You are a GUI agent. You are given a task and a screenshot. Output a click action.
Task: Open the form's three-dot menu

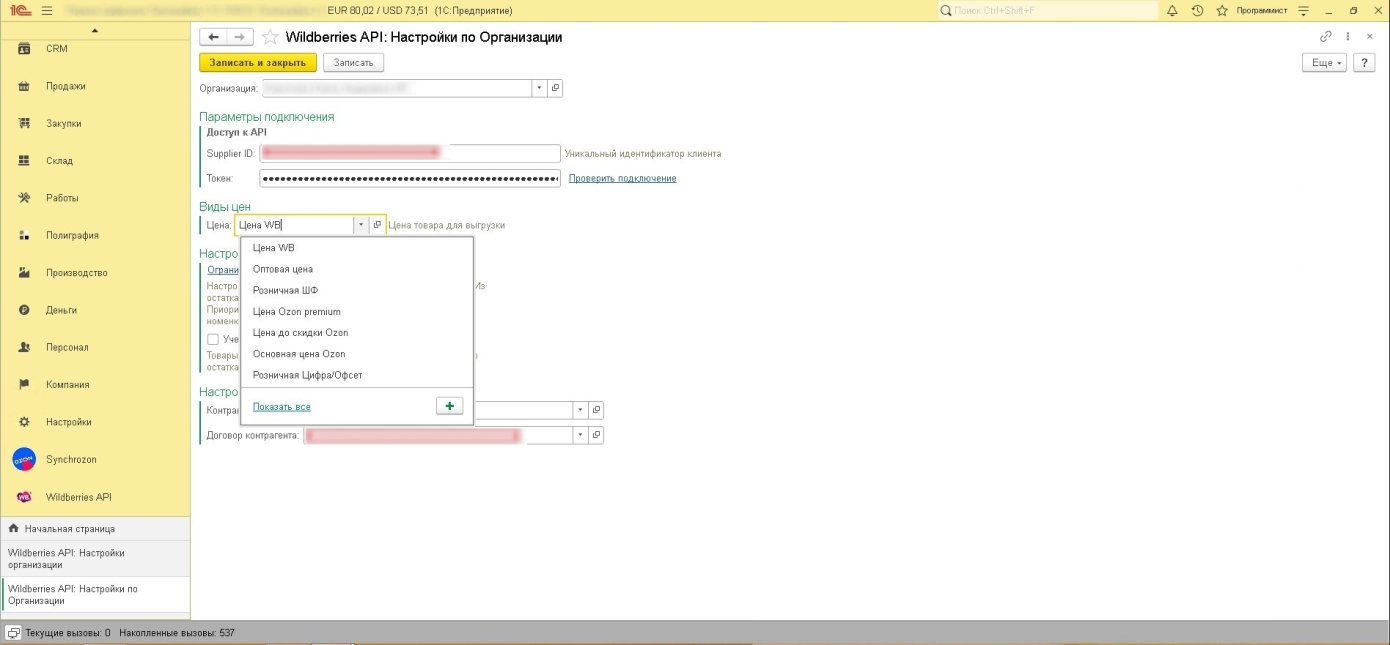(1348, 36)
